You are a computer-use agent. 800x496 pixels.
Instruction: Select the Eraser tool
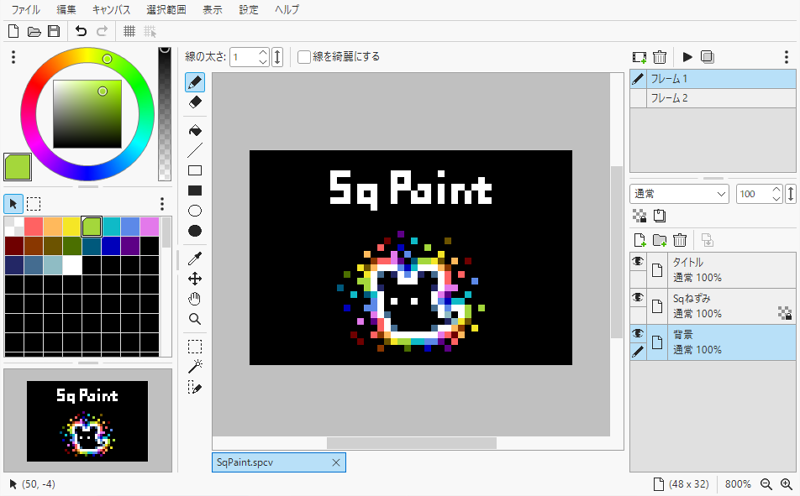click(196, 102)
